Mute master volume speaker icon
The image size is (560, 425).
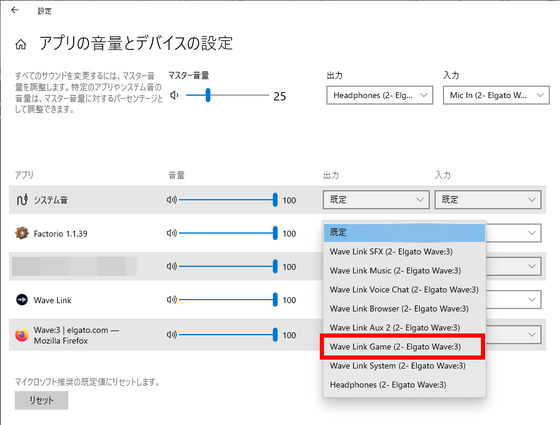[174, 95]
